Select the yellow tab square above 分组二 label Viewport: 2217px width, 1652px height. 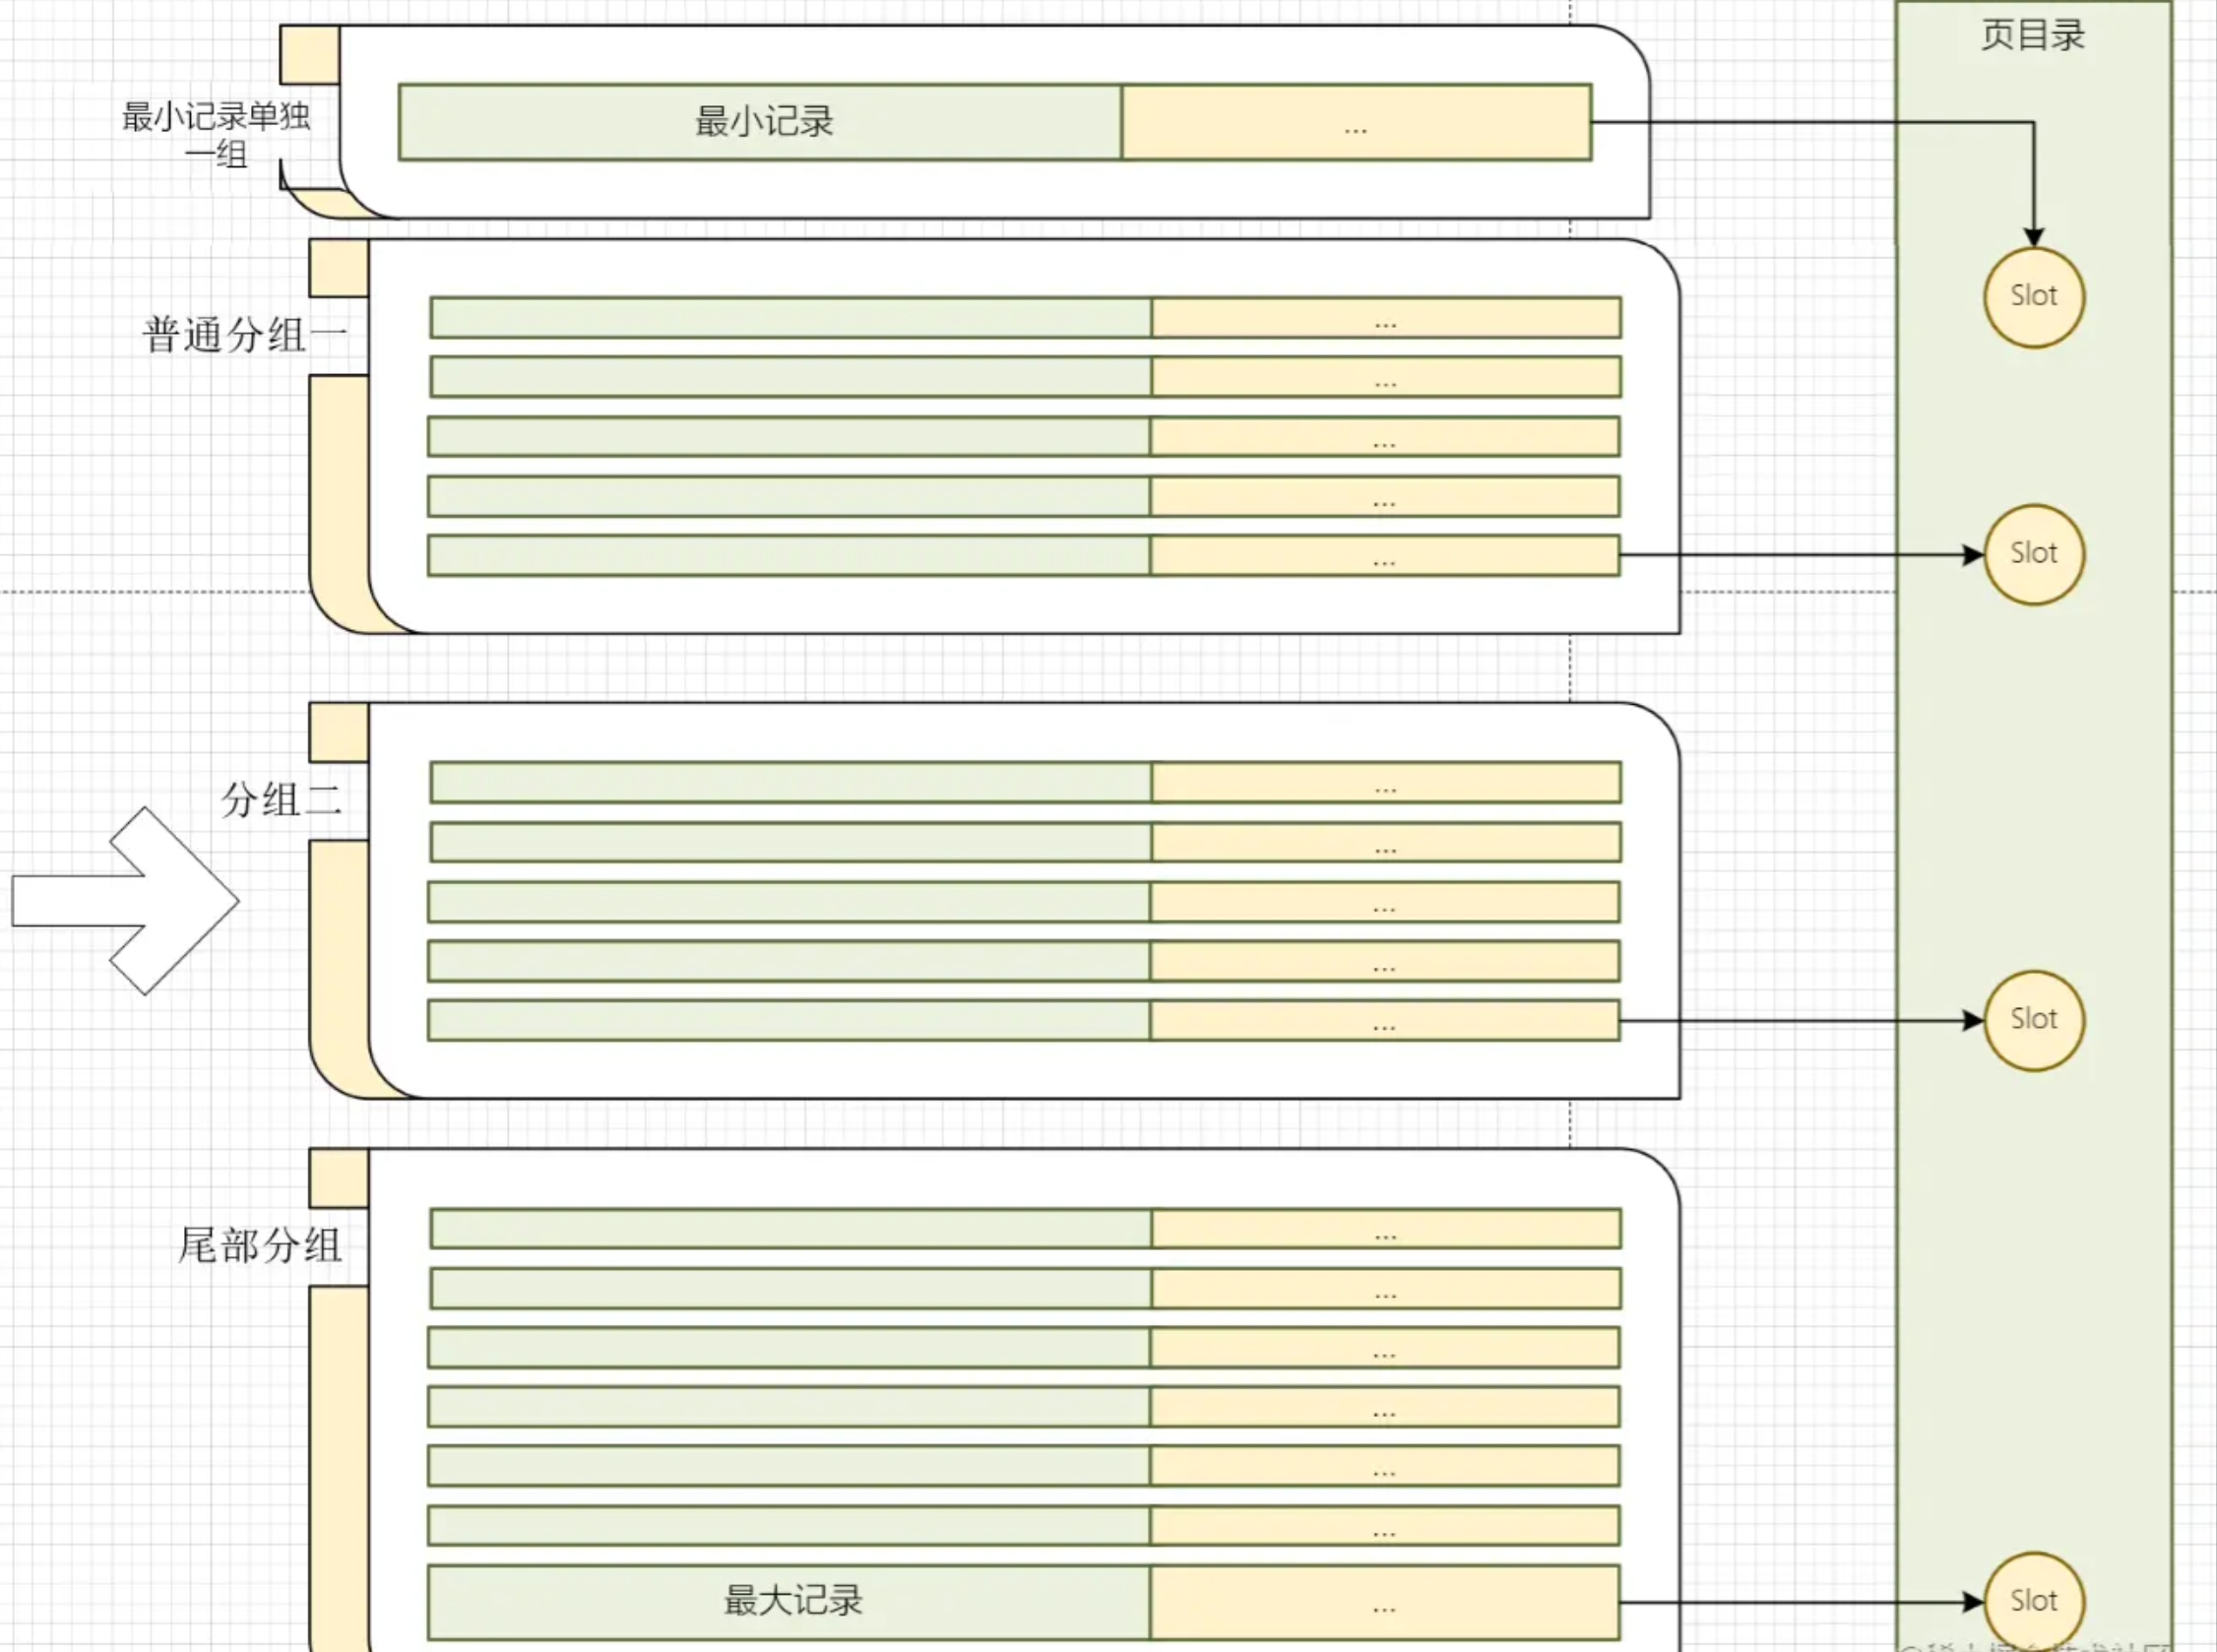point(339,732)
